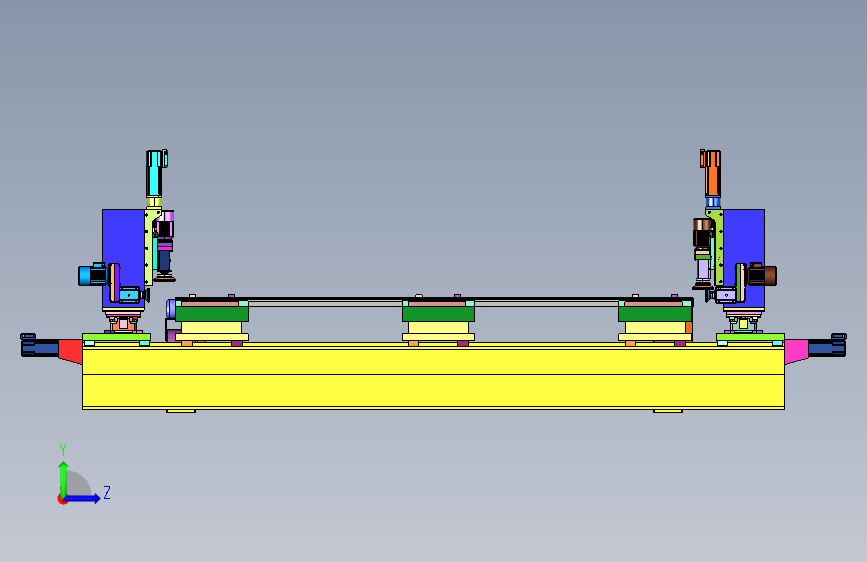The width and height of the screenshot is (867, 562).
Task: Pick the lime green plate under the right column
Action: point(750,337)
